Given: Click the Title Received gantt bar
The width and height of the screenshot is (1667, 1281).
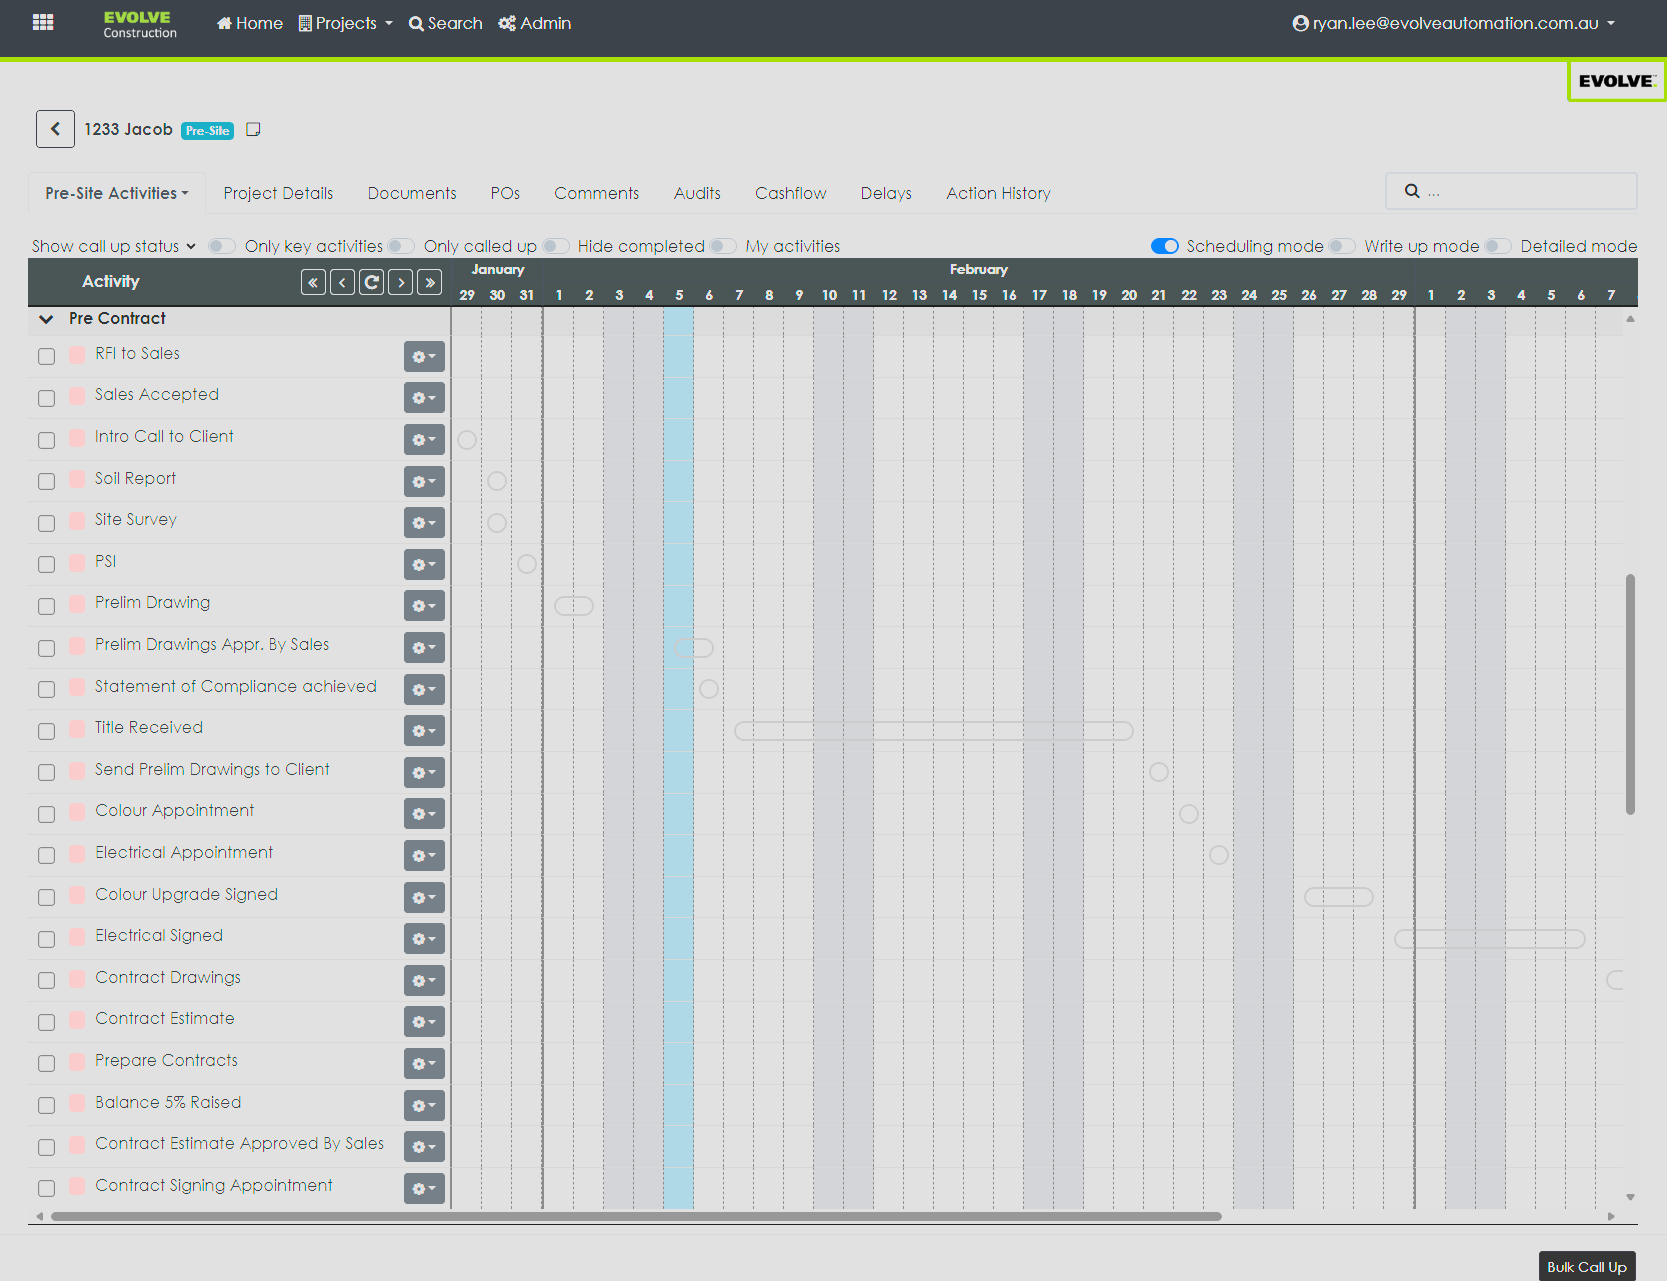Looking at the screenshot, I should point(933,731).
